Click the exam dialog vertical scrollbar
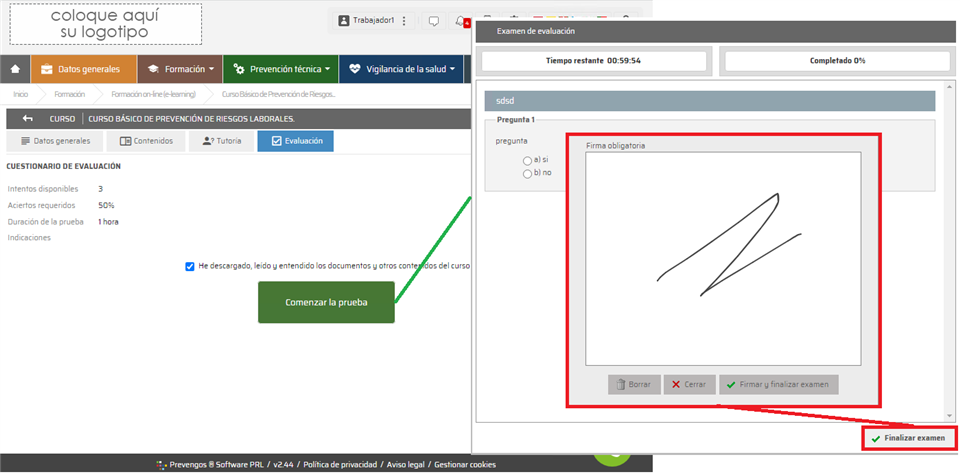 (x=948, y=251)
